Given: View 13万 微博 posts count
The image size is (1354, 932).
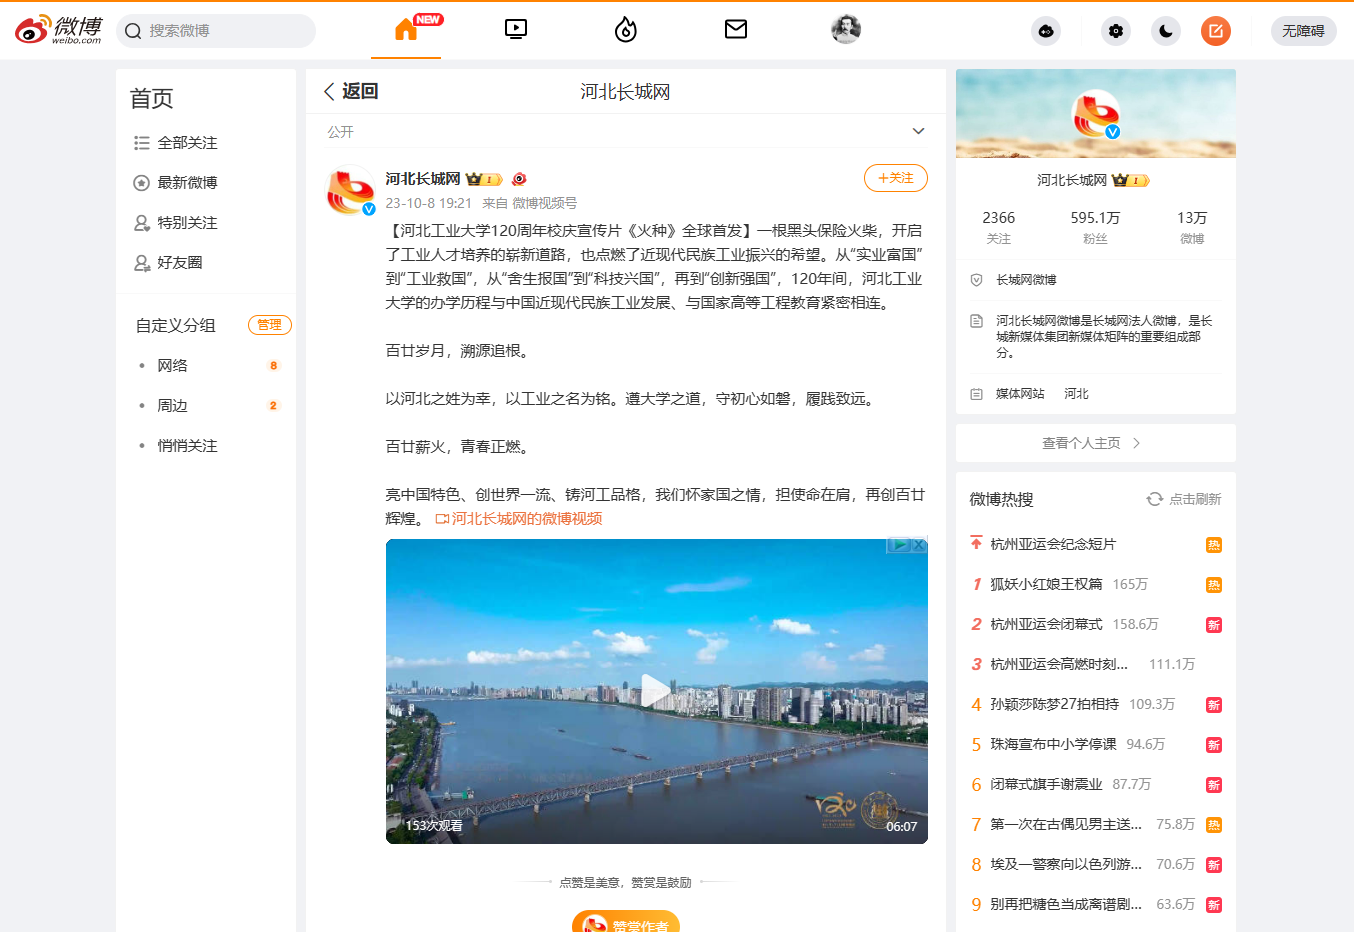Looking at the screenshot, I should 1192,227.
